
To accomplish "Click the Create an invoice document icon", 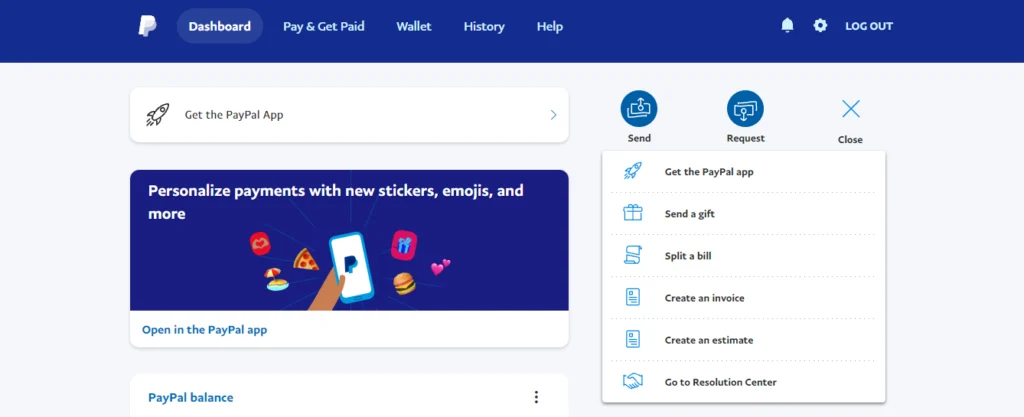I will coord(633,298).
